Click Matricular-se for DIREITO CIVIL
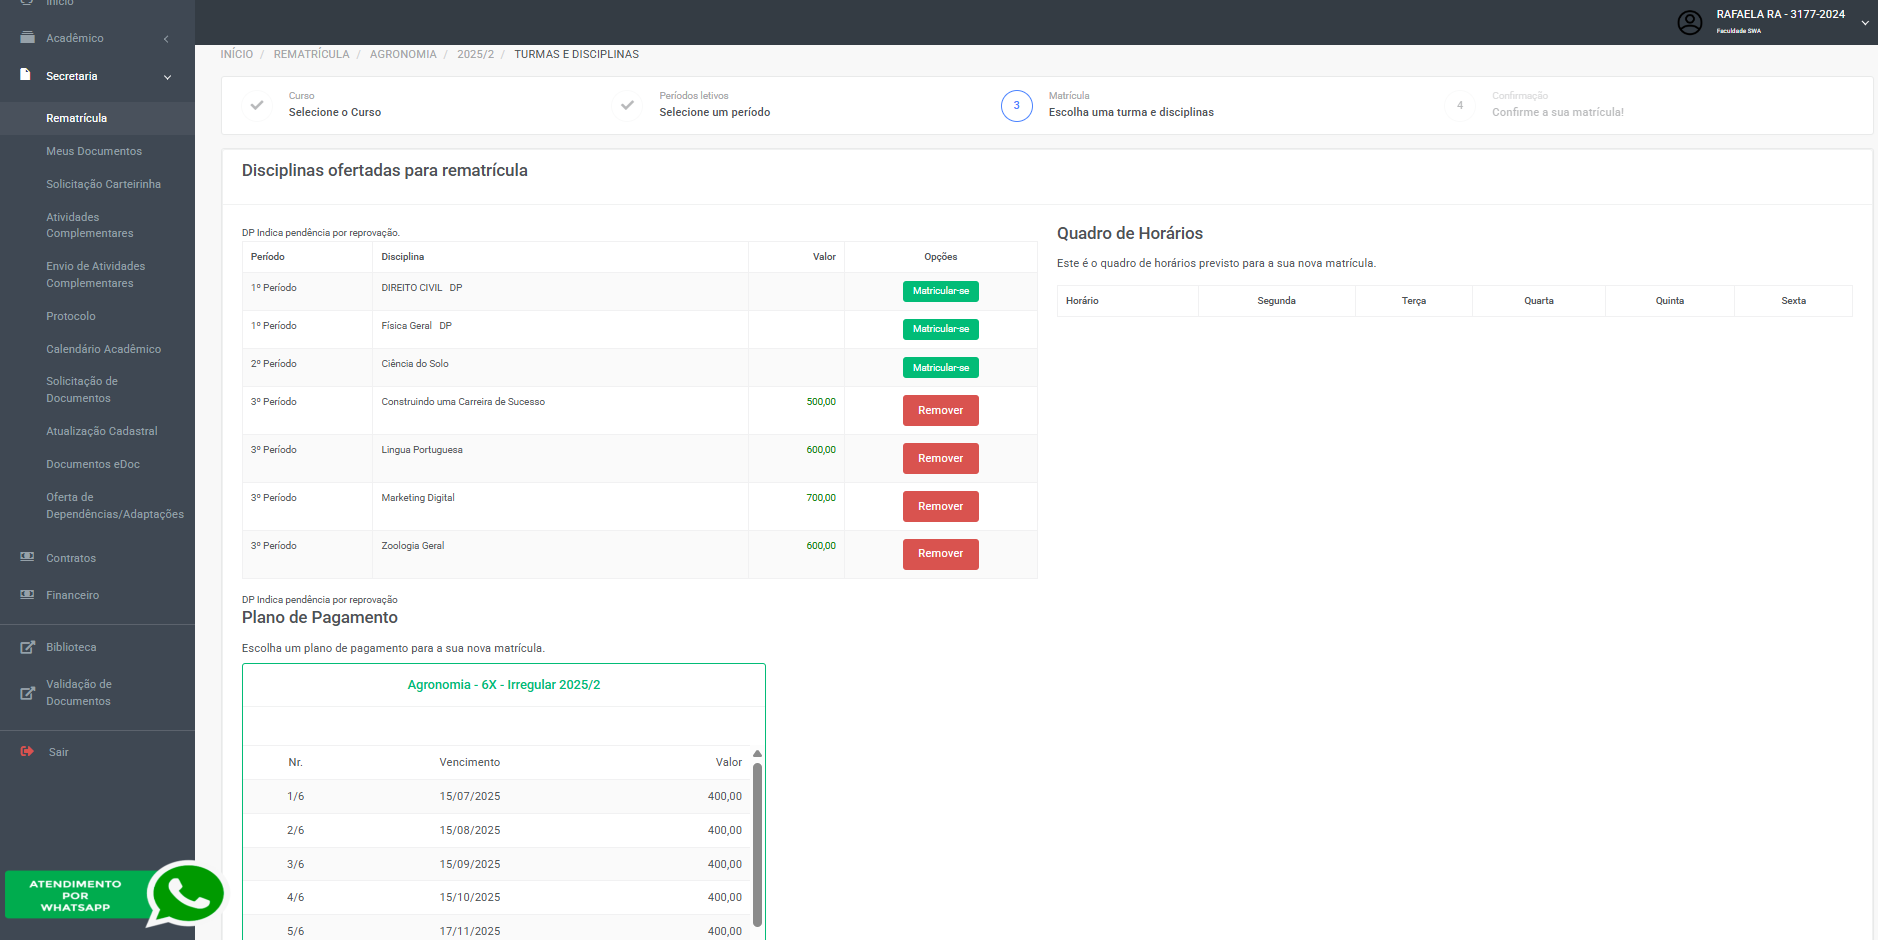 point(941,291)
